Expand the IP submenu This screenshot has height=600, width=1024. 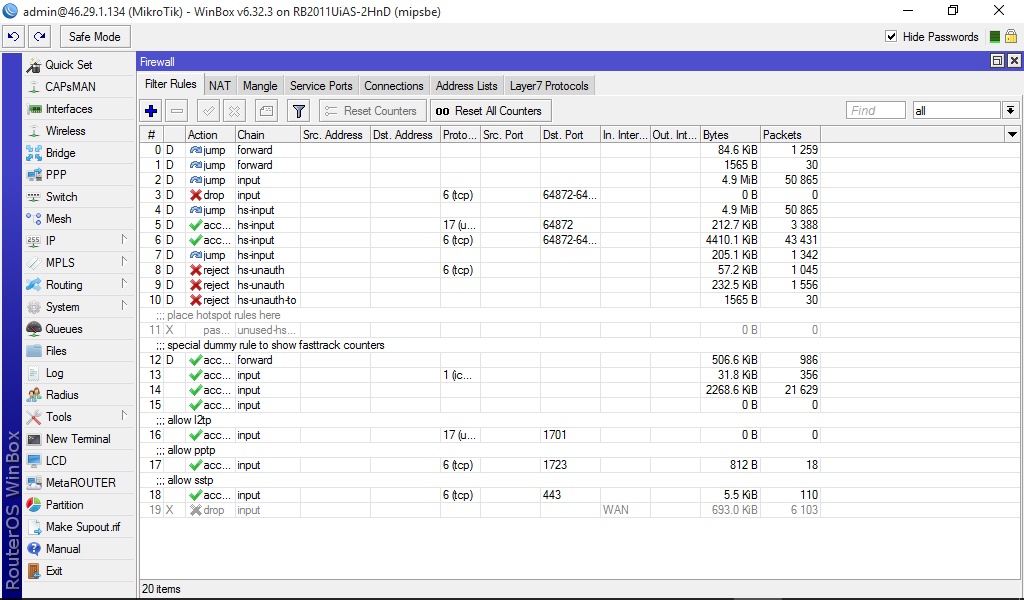pyautogui.click(x=78, y=240)
